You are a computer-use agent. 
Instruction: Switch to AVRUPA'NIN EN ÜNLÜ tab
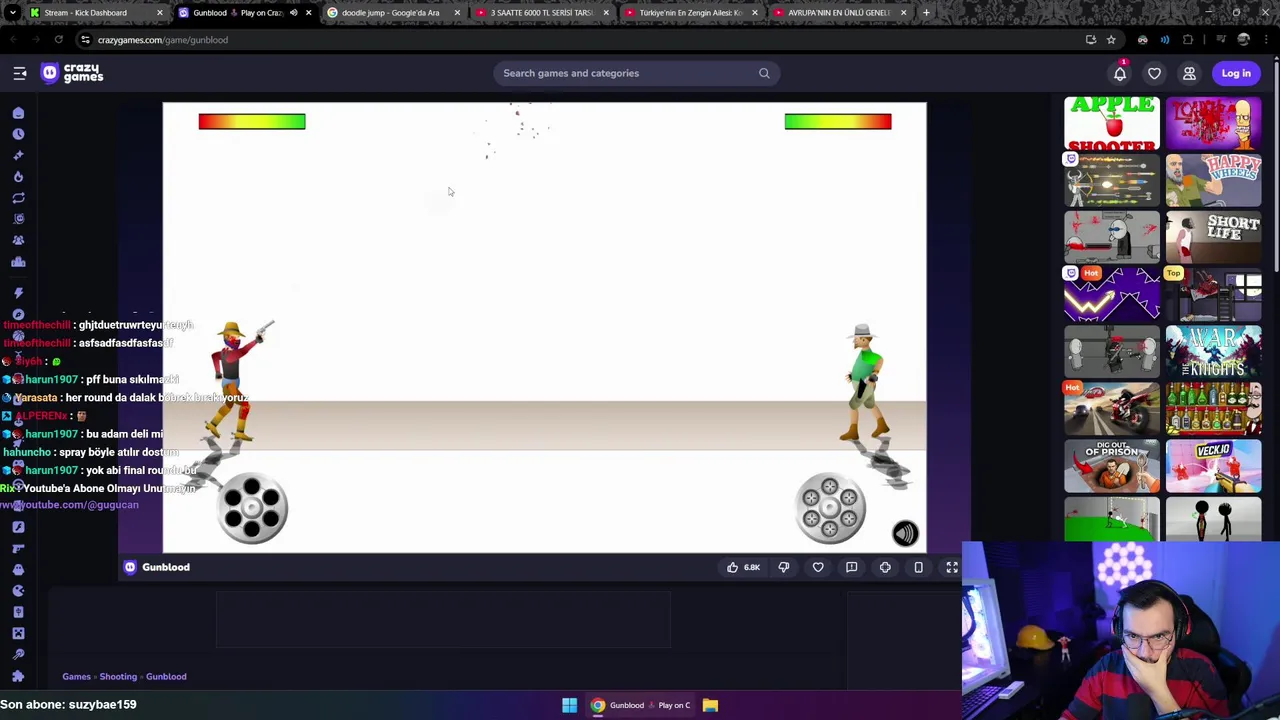click(x=838, y=13)
